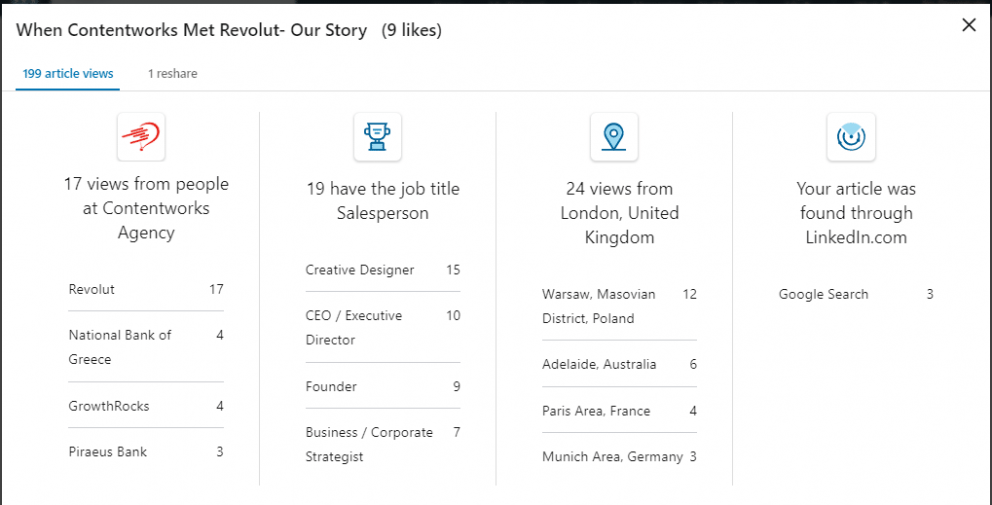Select the Munich Area, Germany row
The height and width of the screenshot is (505, 992).
tap(619, 456)
